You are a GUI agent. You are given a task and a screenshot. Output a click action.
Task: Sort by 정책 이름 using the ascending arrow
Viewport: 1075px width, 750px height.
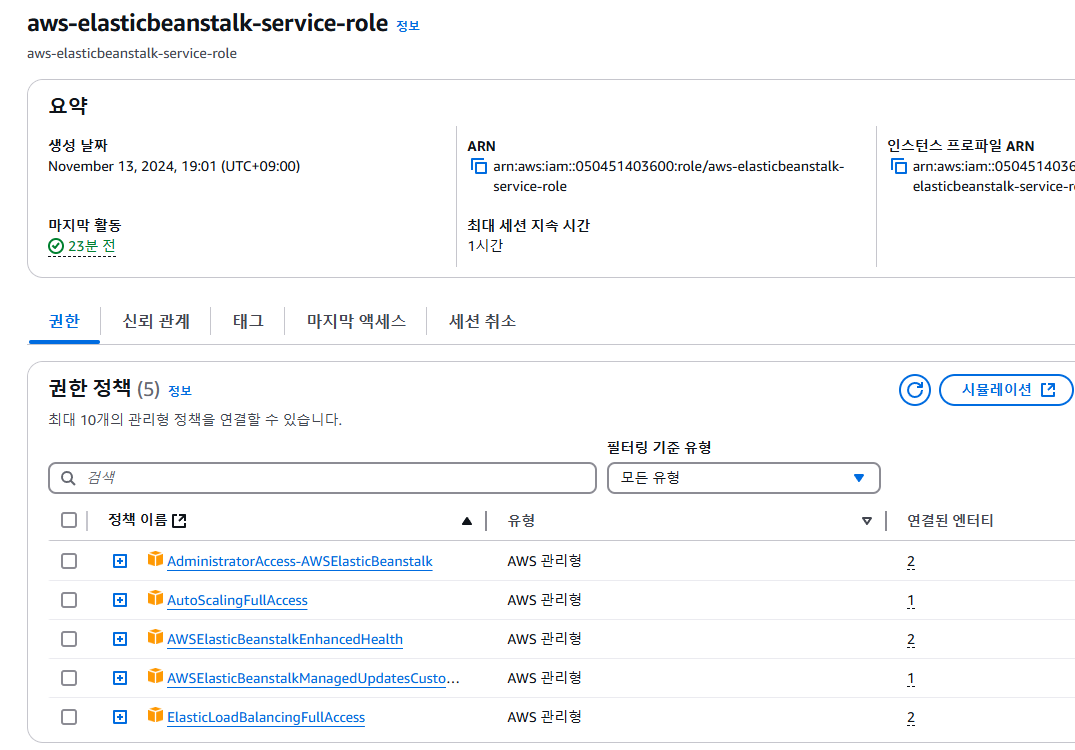click(x=467, y=521)
